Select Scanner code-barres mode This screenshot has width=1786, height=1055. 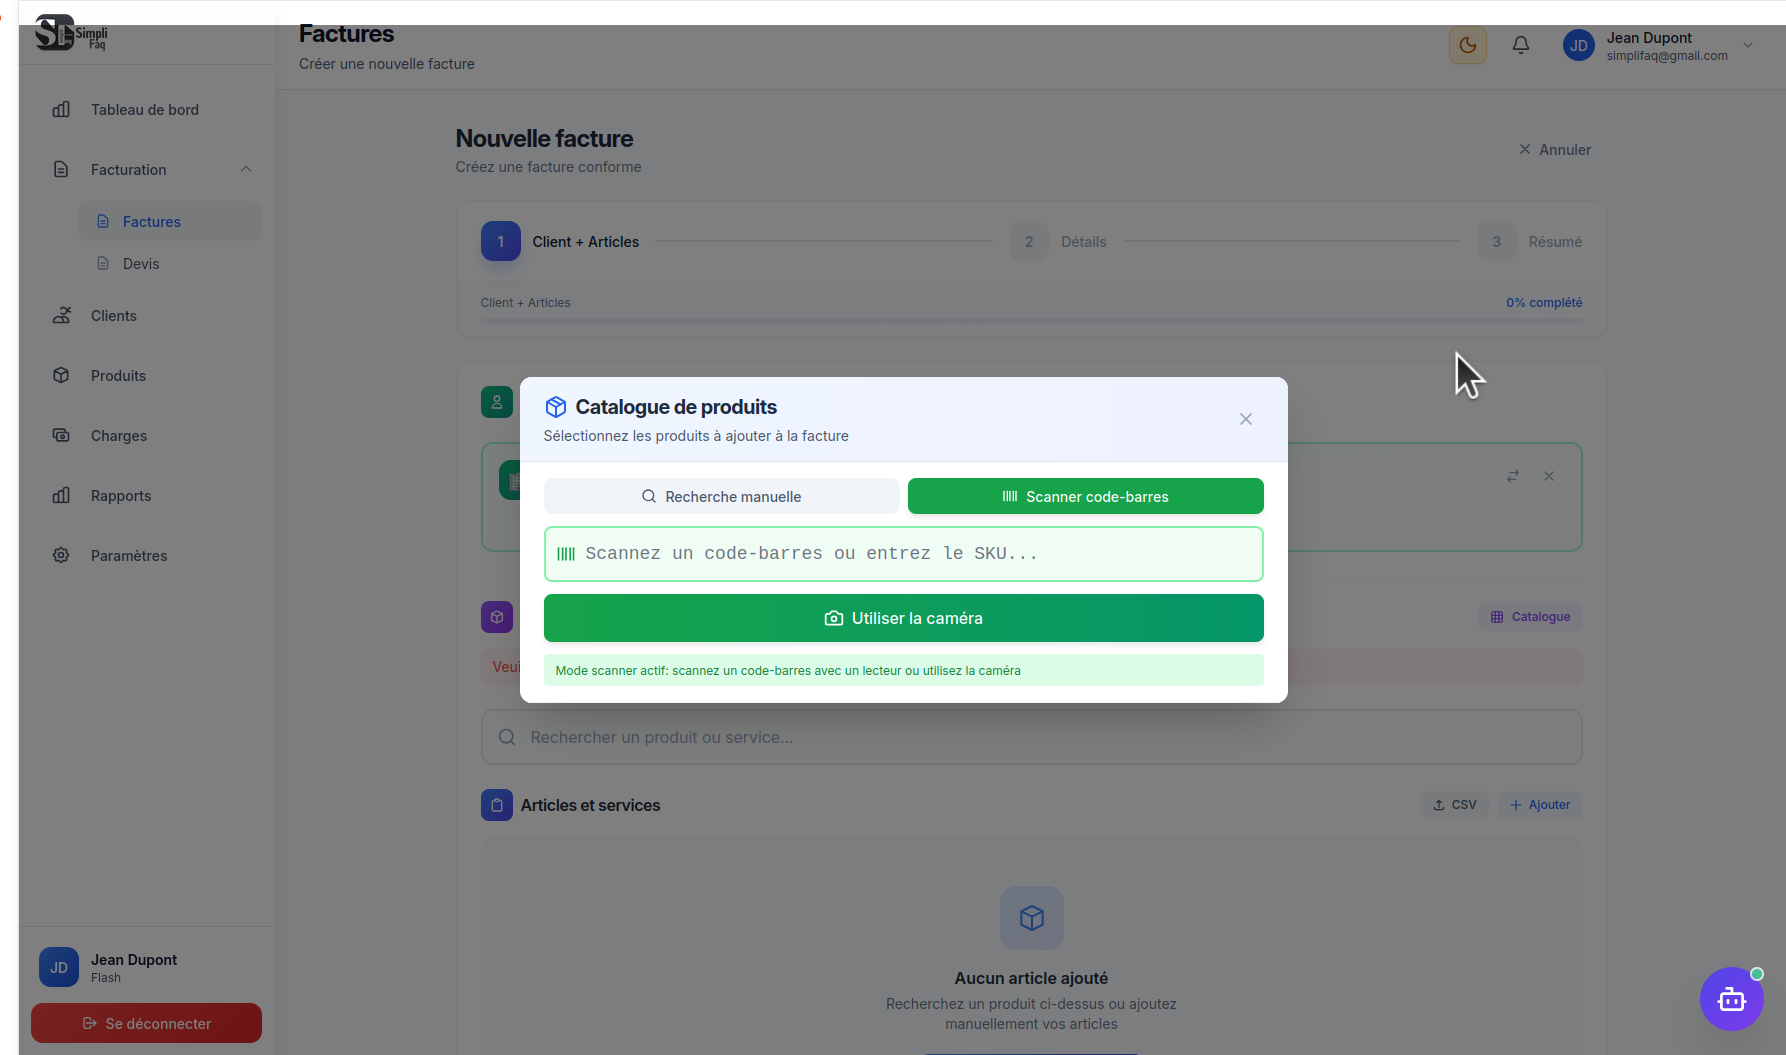(x=1085, y=496)
